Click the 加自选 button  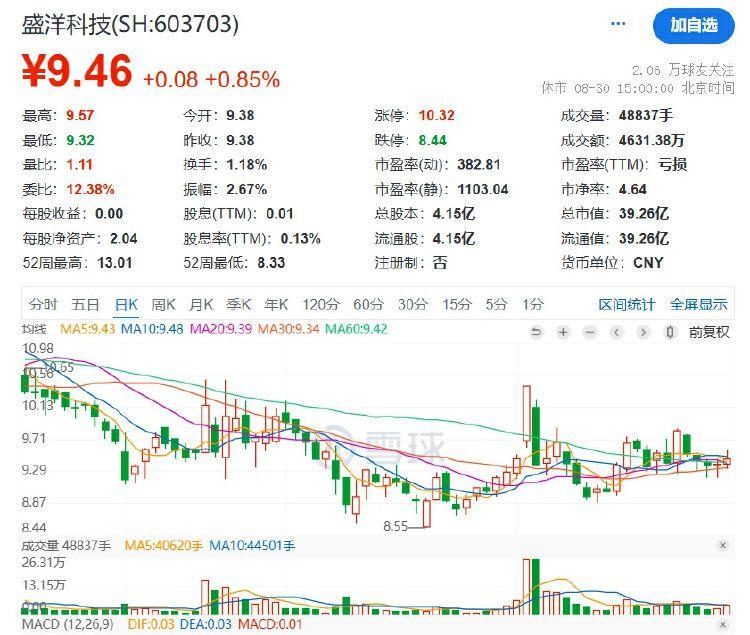click(x=694, y=25)
